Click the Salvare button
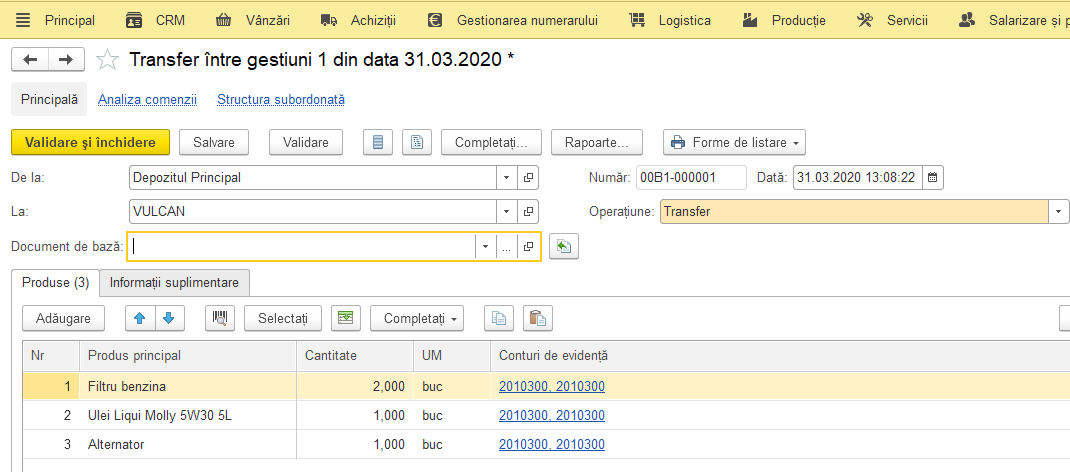This screenshot has height=472, width=1070. pos(214,143)
